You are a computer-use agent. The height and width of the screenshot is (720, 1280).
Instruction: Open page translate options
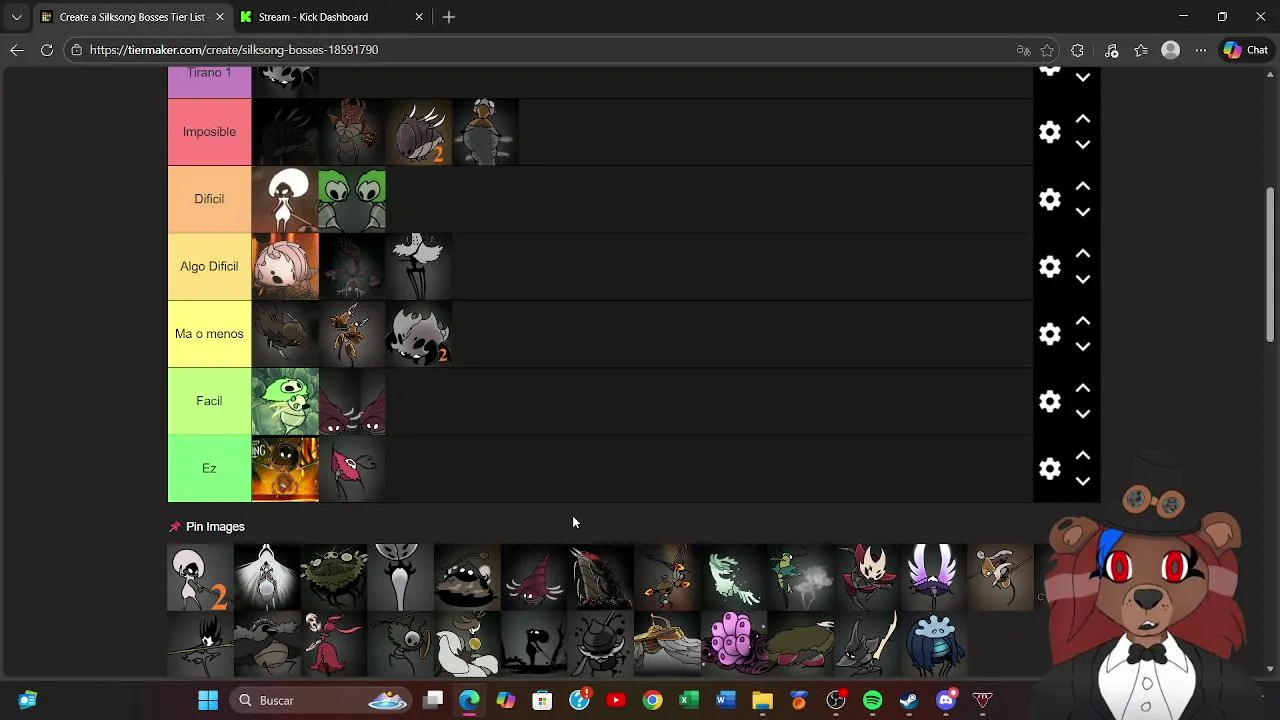tap(1023, 50)
